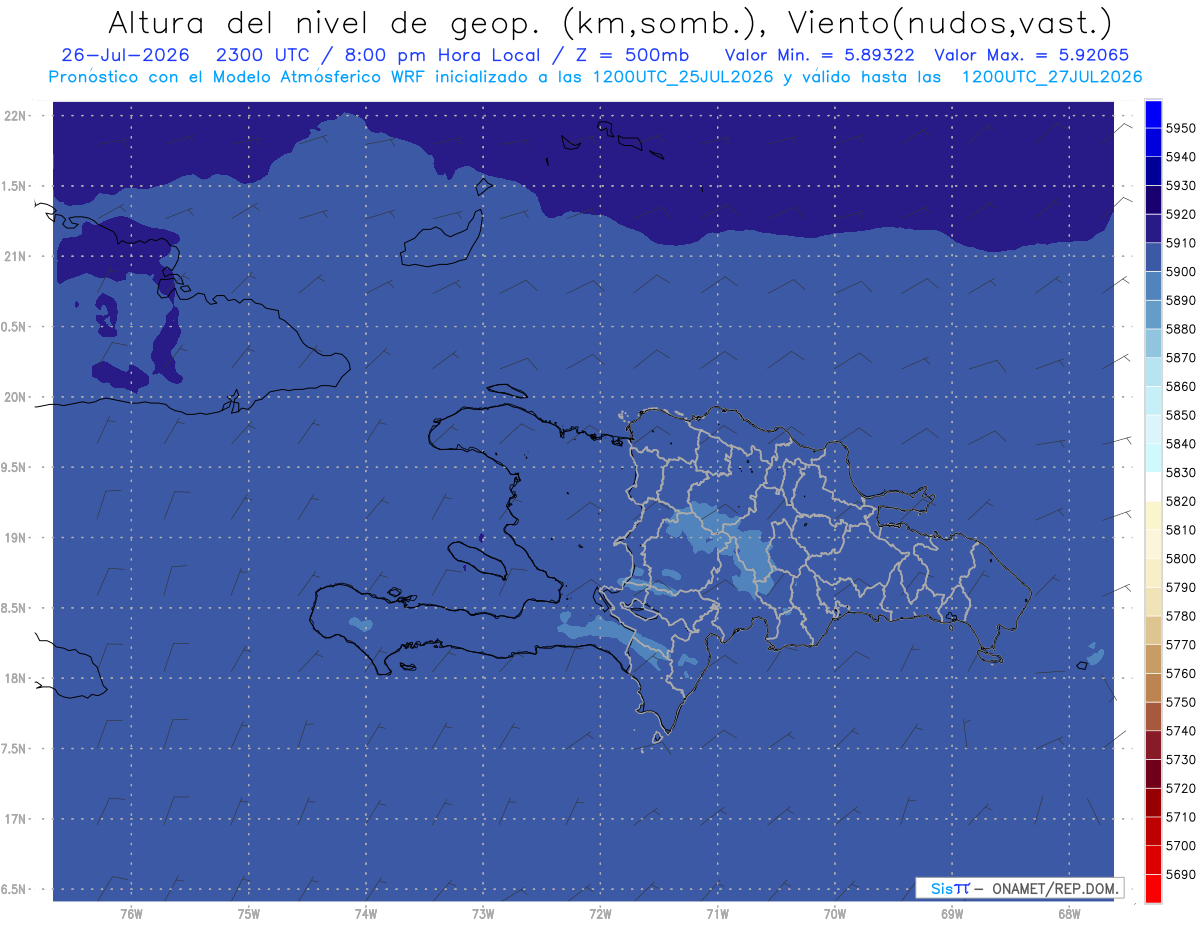Screen dimensions: 1200x927
Task: Select the date text '26-Jul-2026'
Action: point(125,55)
